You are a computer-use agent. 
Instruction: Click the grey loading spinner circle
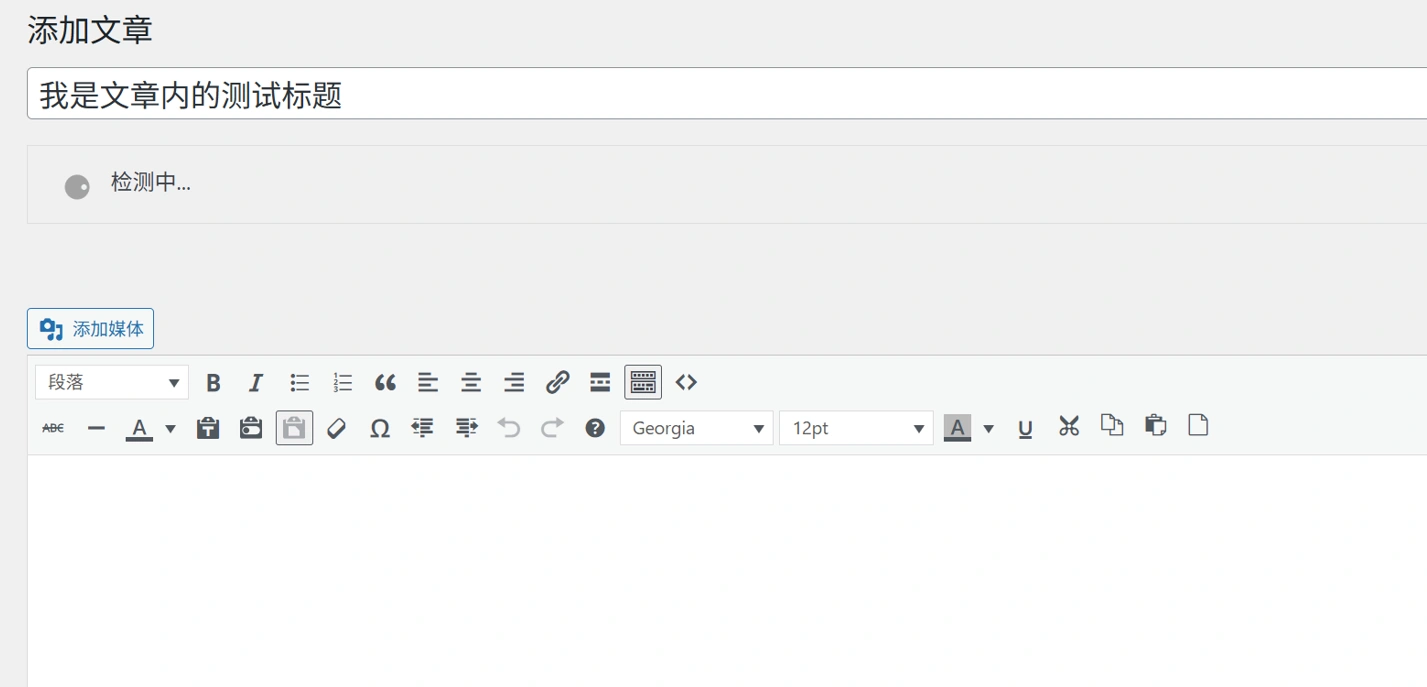pyautogui.click(x=77, y=187)
